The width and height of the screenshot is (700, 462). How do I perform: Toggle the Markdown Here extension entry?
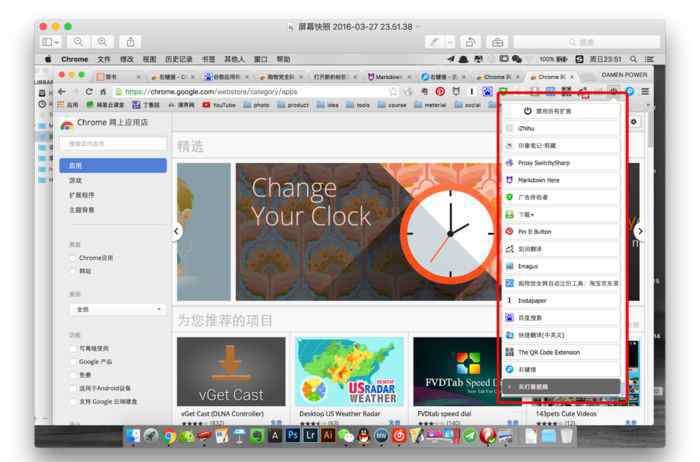click(561, 180)
